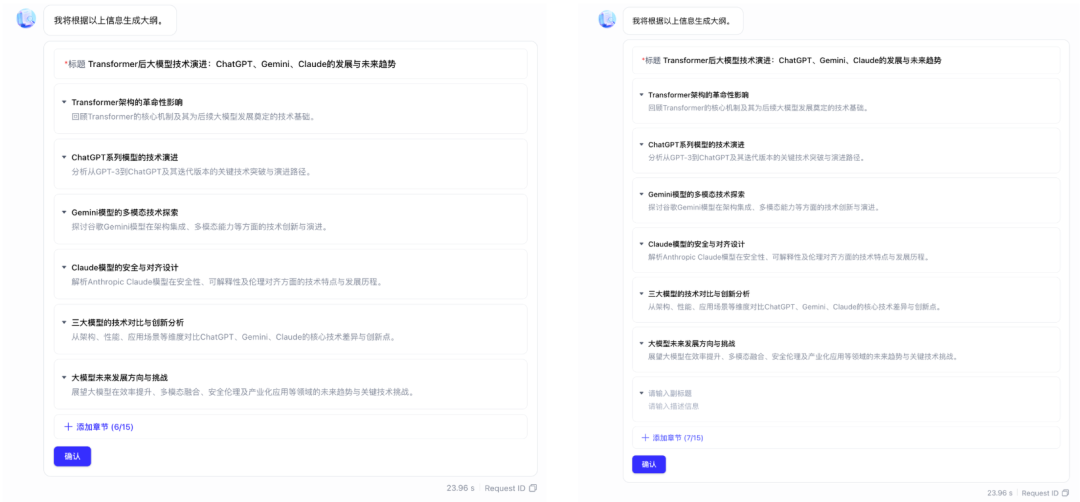
Task: Click 确认 button in the right panel
Action: pyautogui.click(x=649, y=464)
